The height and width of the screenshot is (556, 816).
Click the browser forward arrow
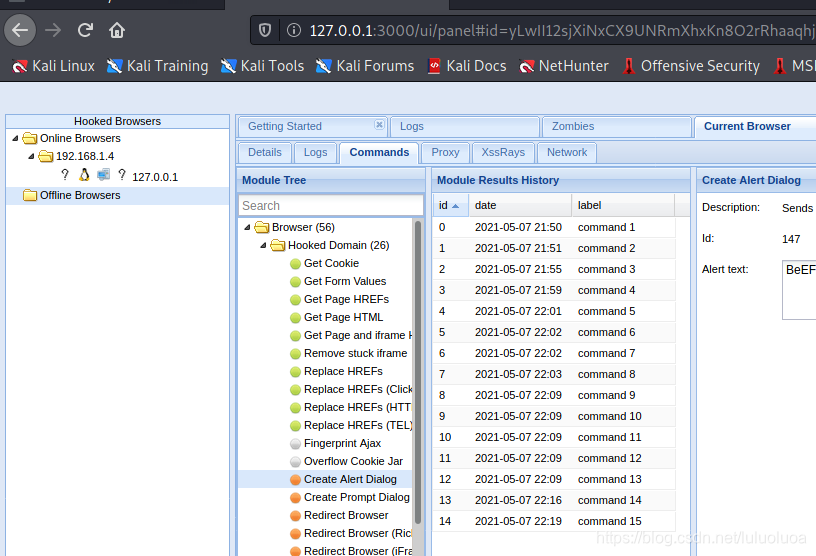[x=53, y=30]
